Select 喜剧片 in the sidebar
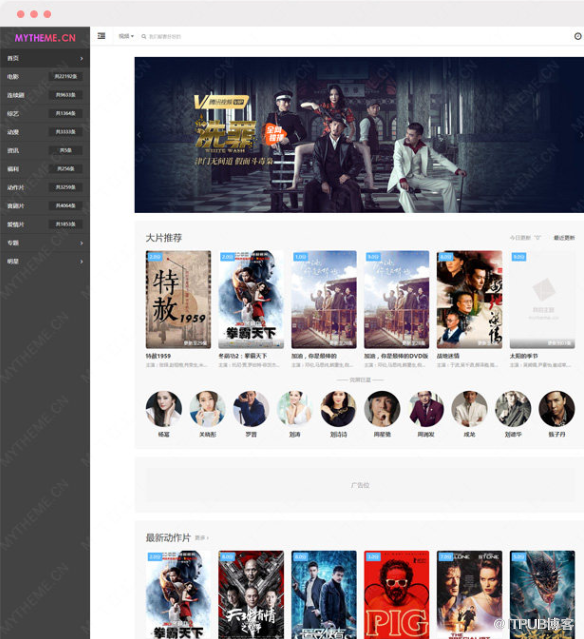This screenshot has width=584, height=639. coord(45,206)
